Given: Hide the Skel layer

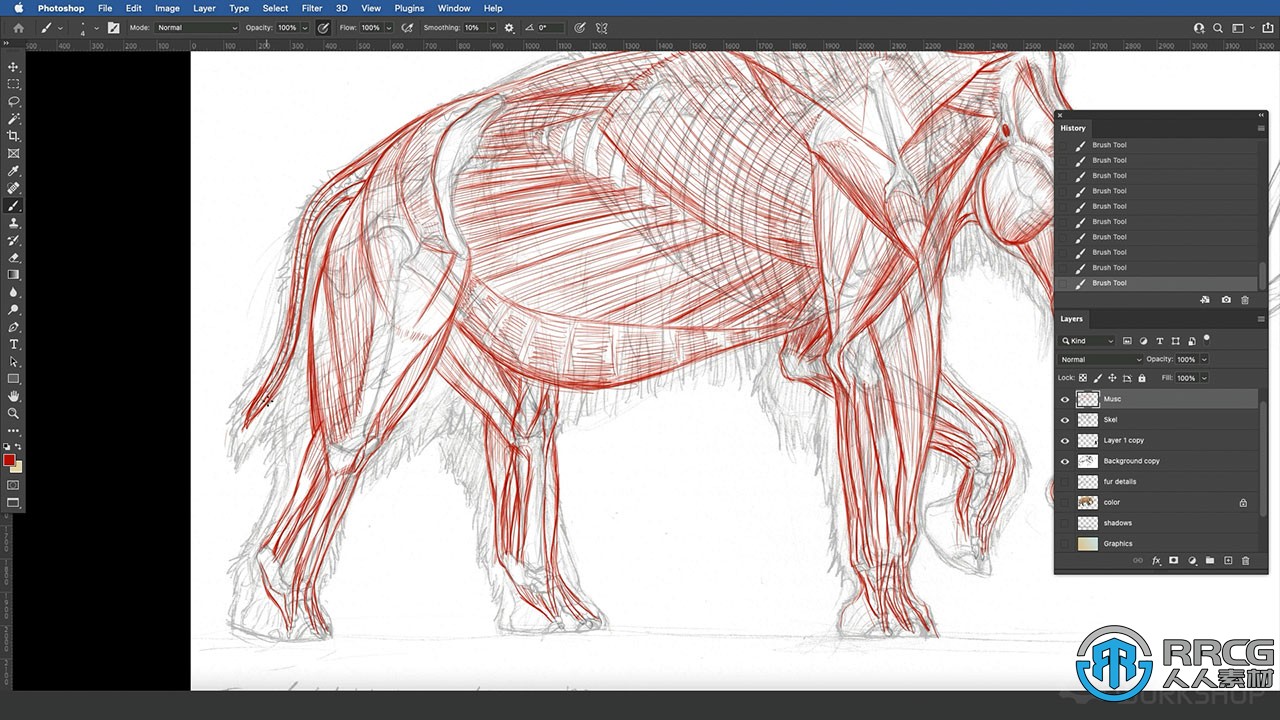Looking at the screenshot, I should tap(1065, 420).
